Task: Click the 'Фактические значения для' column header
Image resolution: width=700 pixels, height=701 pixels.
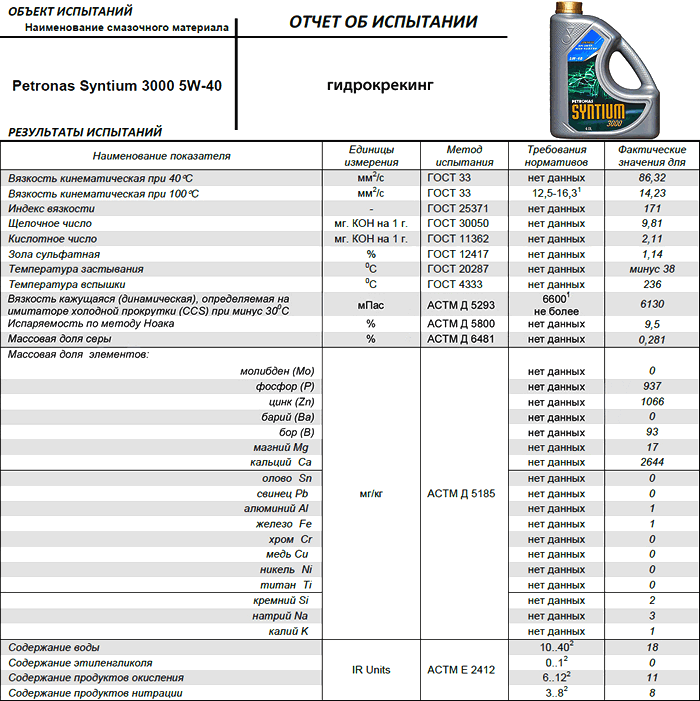Action: click(652, 156)
